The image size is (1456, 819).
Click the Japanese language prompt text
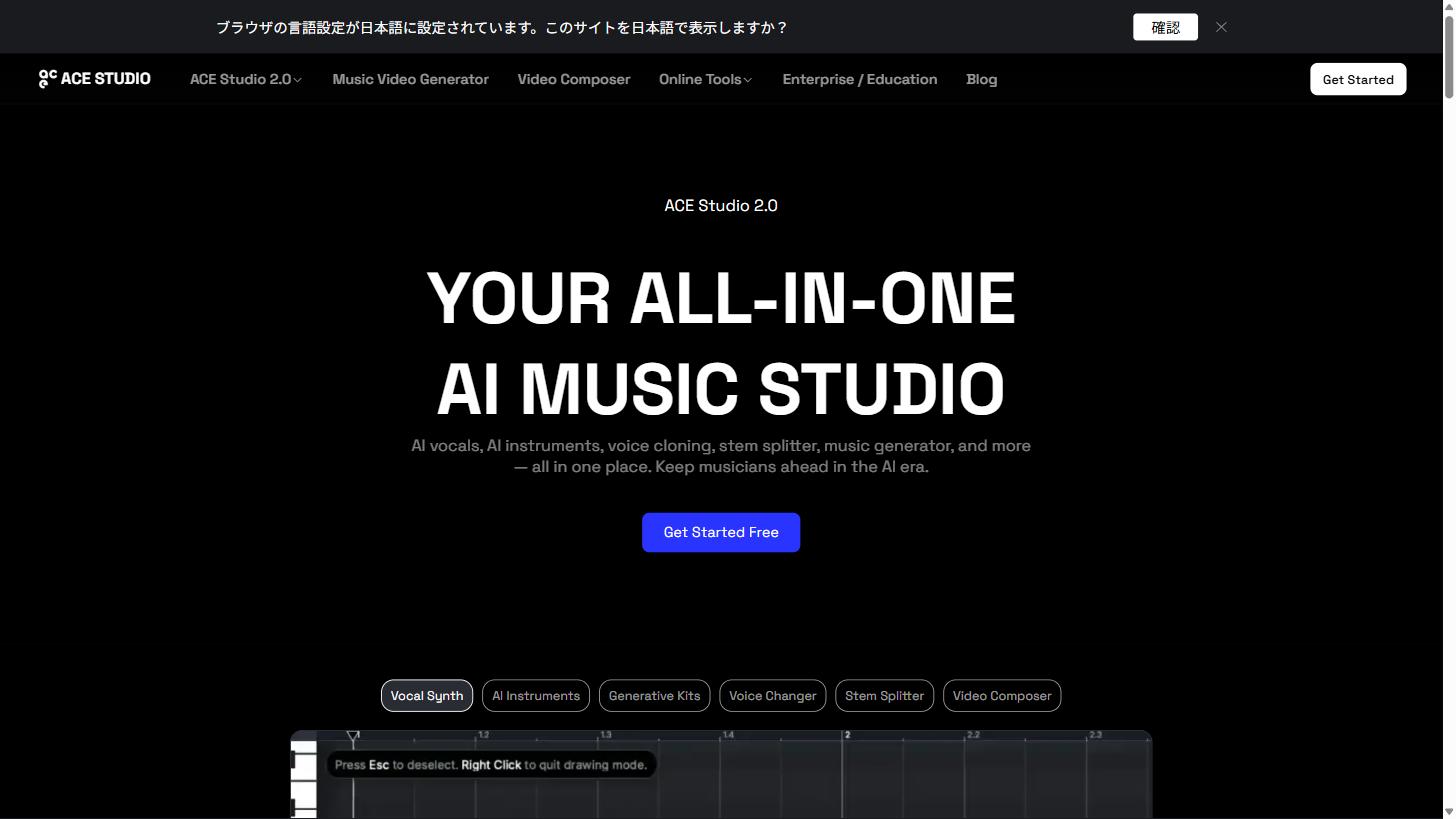pyautogui.click(x=502, y=27)
